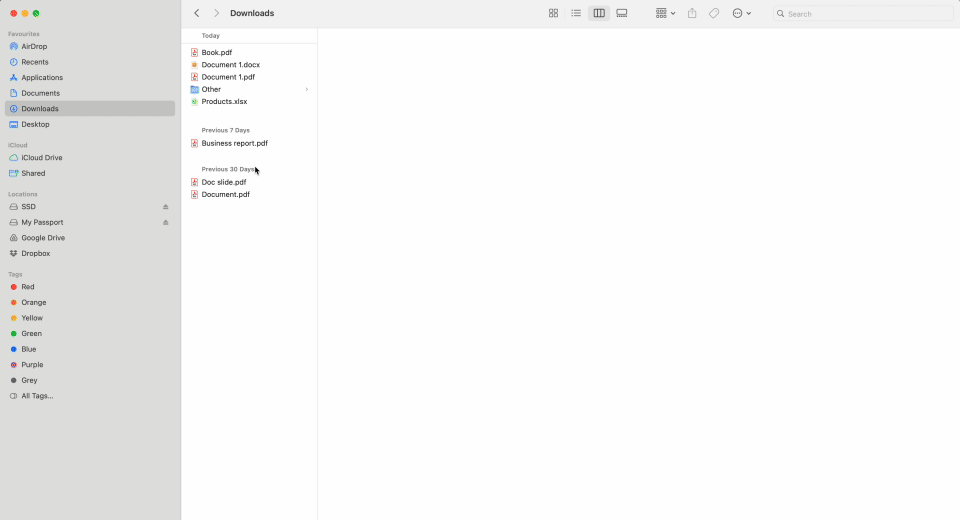Switch to list view
The width and height of the screenshot is (960, 520).
[576, 13]
